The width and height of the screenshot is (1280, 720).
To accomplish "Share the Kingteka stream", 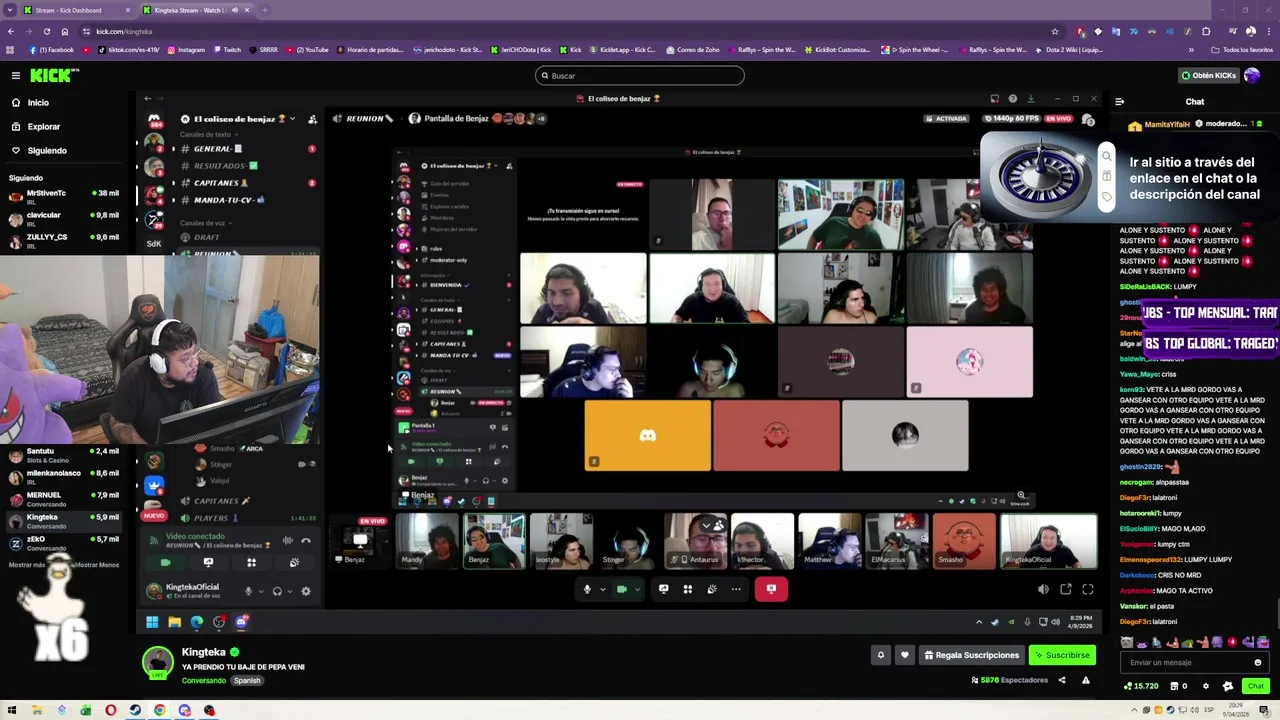I will point(1062,680).
